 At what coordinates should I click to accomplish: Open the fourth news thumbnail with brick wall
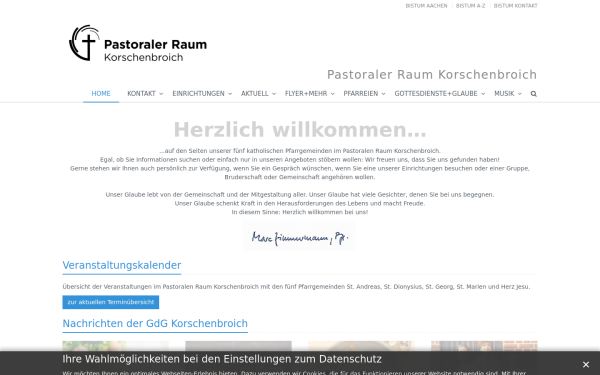(484, 346)
